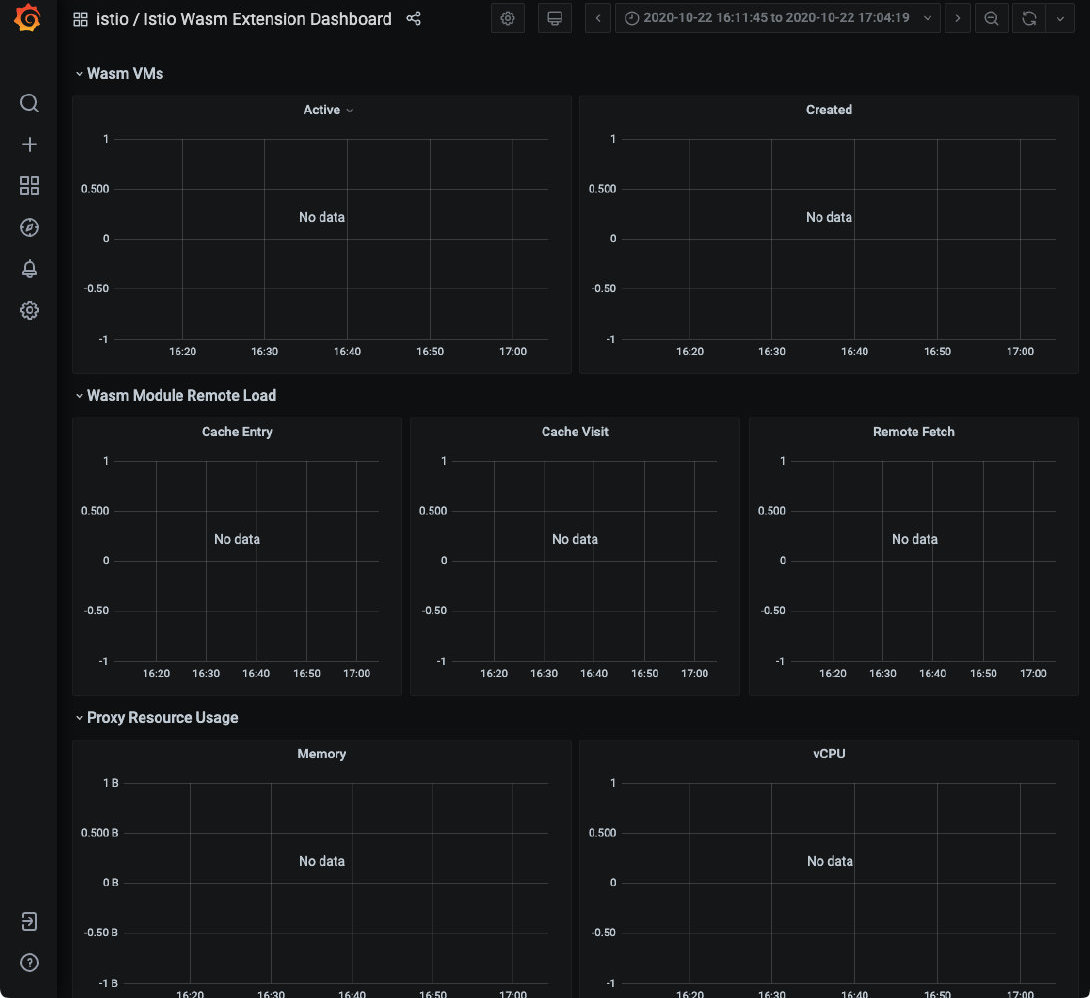
Task: Open the Configuration gear in sidebar
Action: (x=29, y=311)
